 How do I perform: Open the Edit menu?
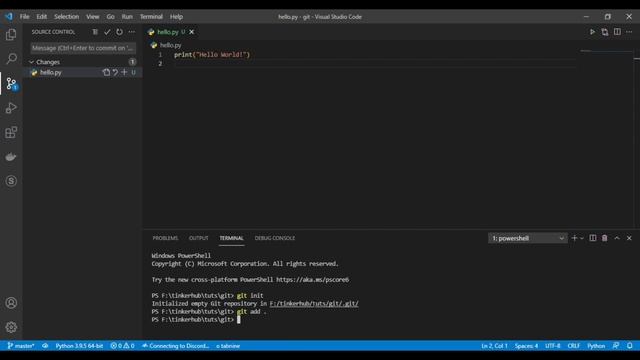[x=42, y=17]
